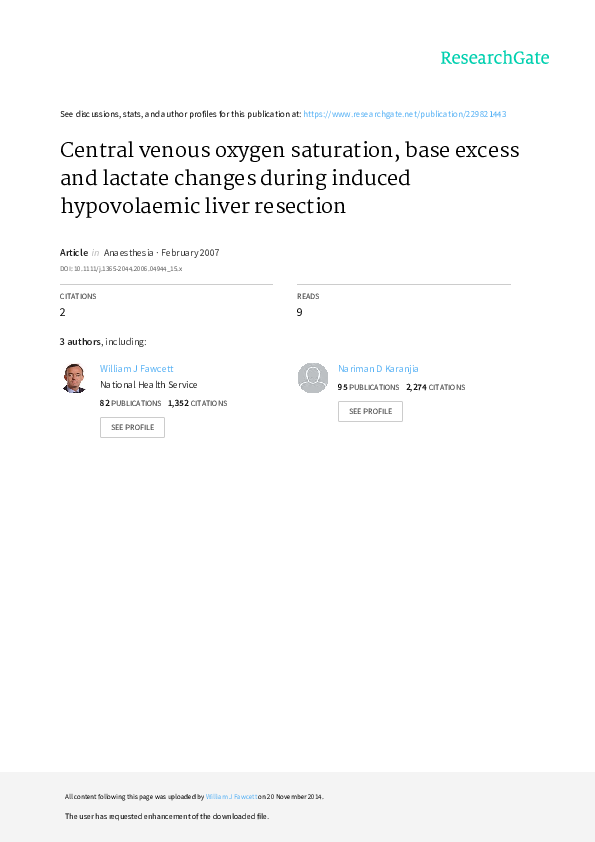Image resolution: width=595 pixels, height=842 pixels.
Task: Click the ResearchGate logo
Action: point(495,58)
